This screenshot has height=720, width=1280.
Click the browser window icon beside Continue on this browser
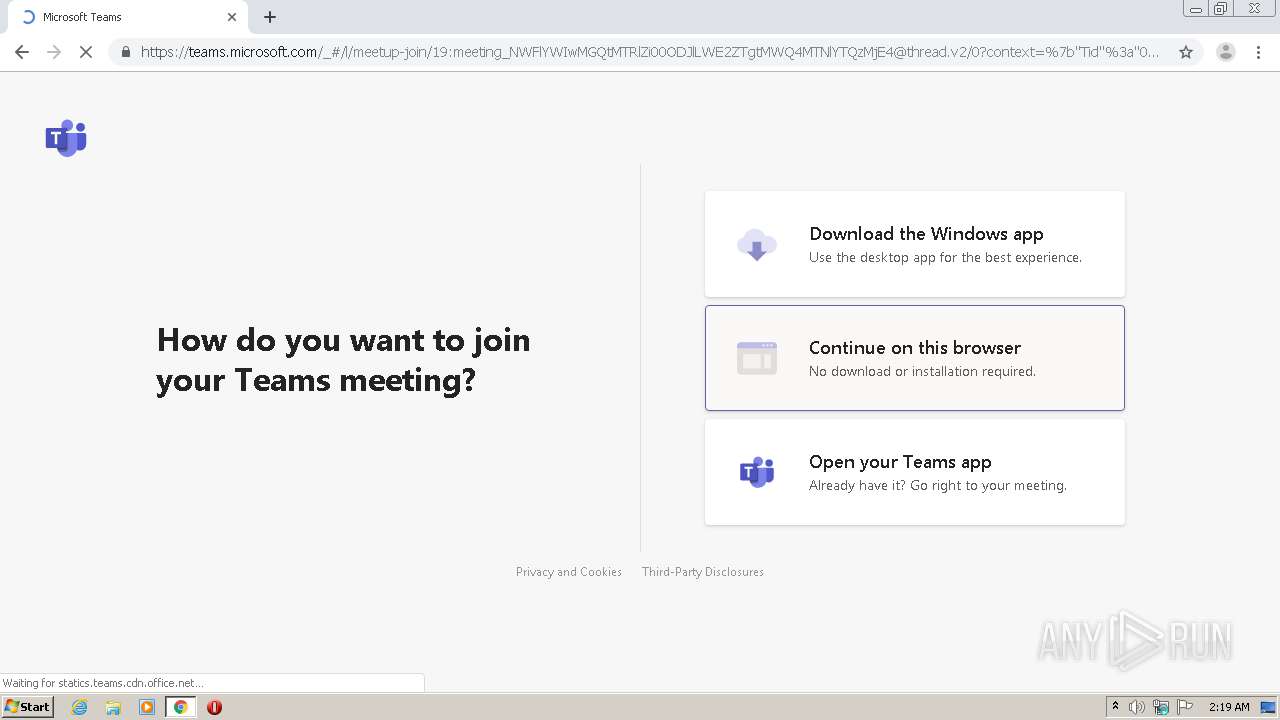757,358
